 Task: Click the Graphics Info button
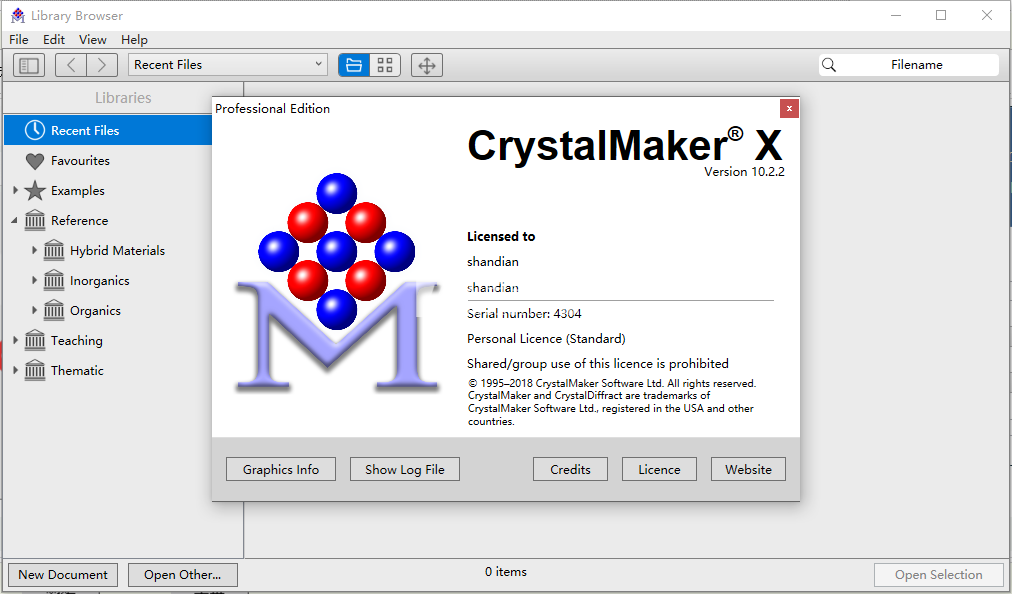tap(281, 469)
